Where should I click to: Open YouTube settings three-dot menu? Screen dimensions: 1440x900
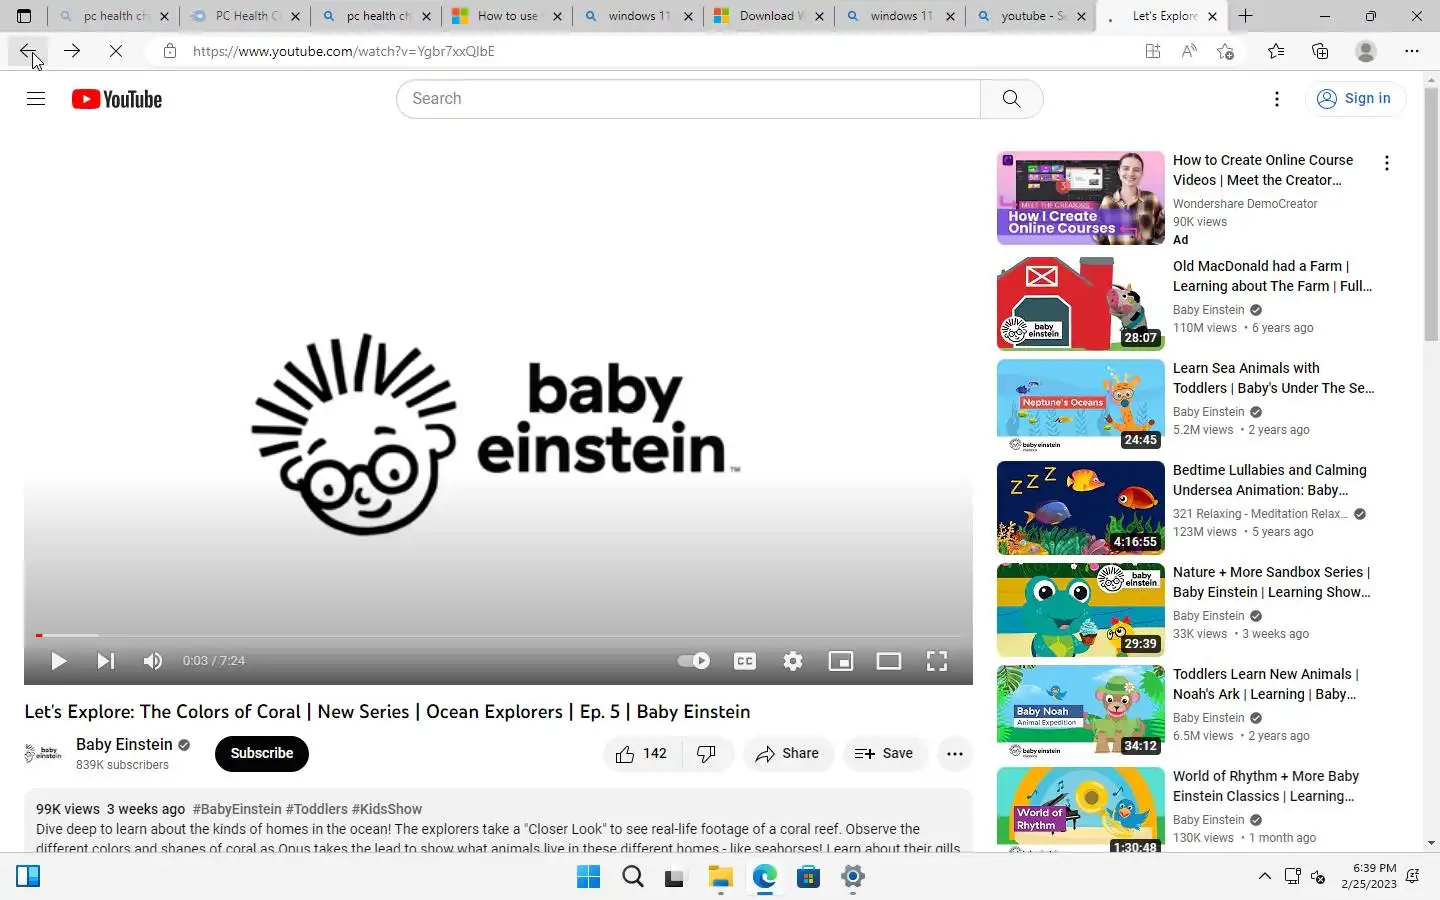tap(1277, 99)
